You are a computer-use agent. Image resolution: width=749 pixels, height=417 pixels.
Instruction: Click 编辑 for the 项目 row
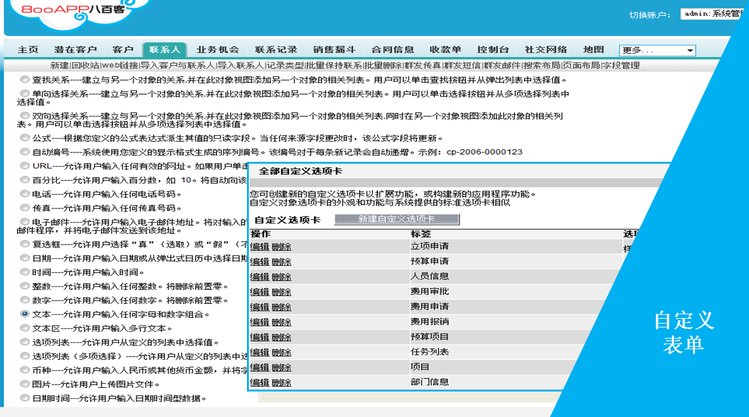(x=260, y=368)
